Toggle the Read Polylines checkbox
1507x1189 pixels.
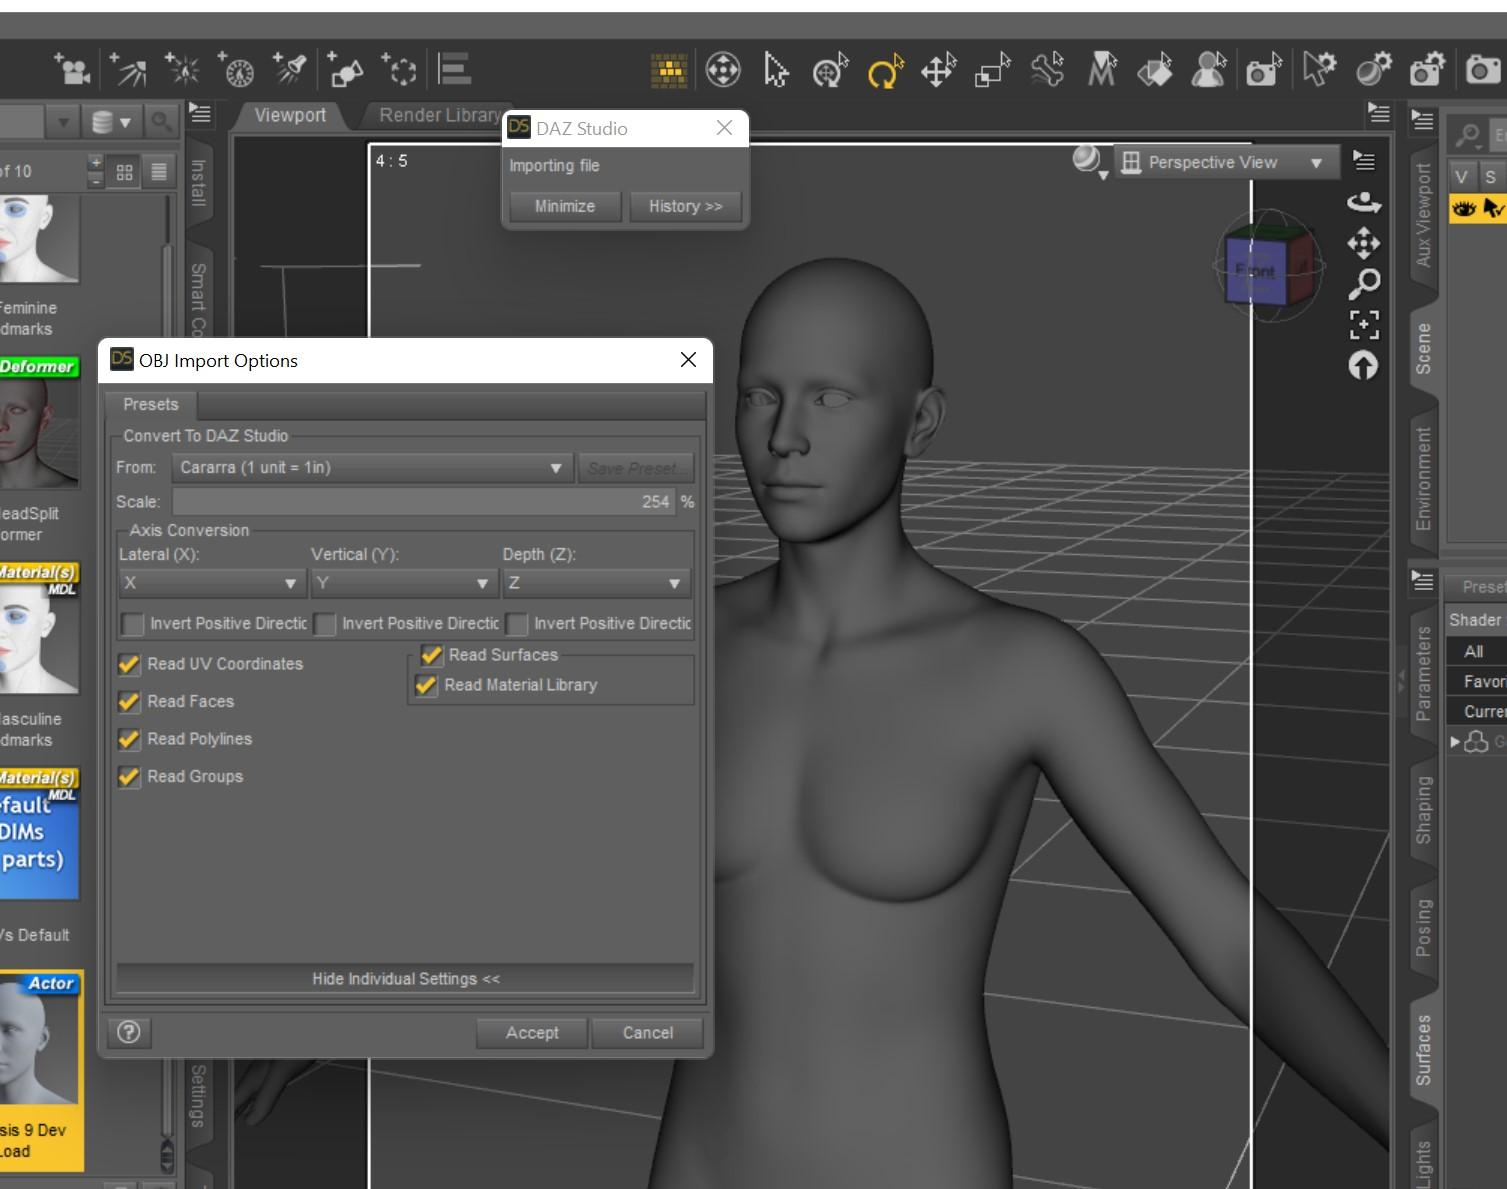(129, 739)
